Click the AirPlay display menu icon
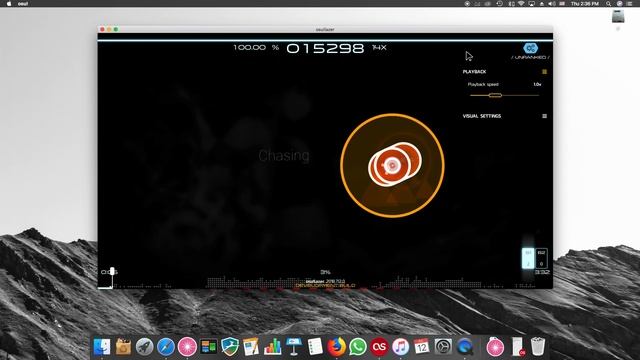The width and height of the screenshot is (640, 360). point(531,3)
